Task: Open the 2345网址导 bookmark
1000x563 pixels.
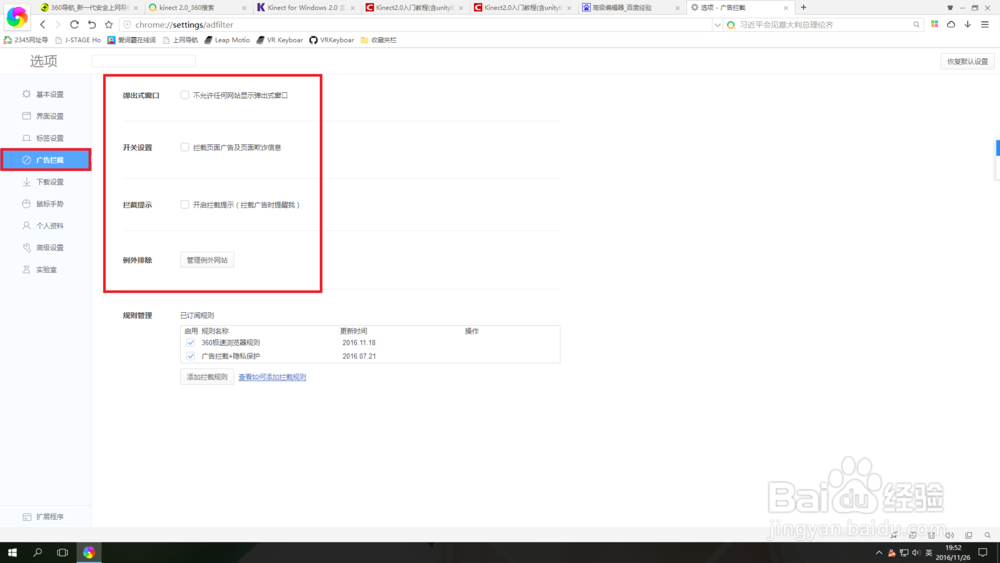Action: pos(26,40)
